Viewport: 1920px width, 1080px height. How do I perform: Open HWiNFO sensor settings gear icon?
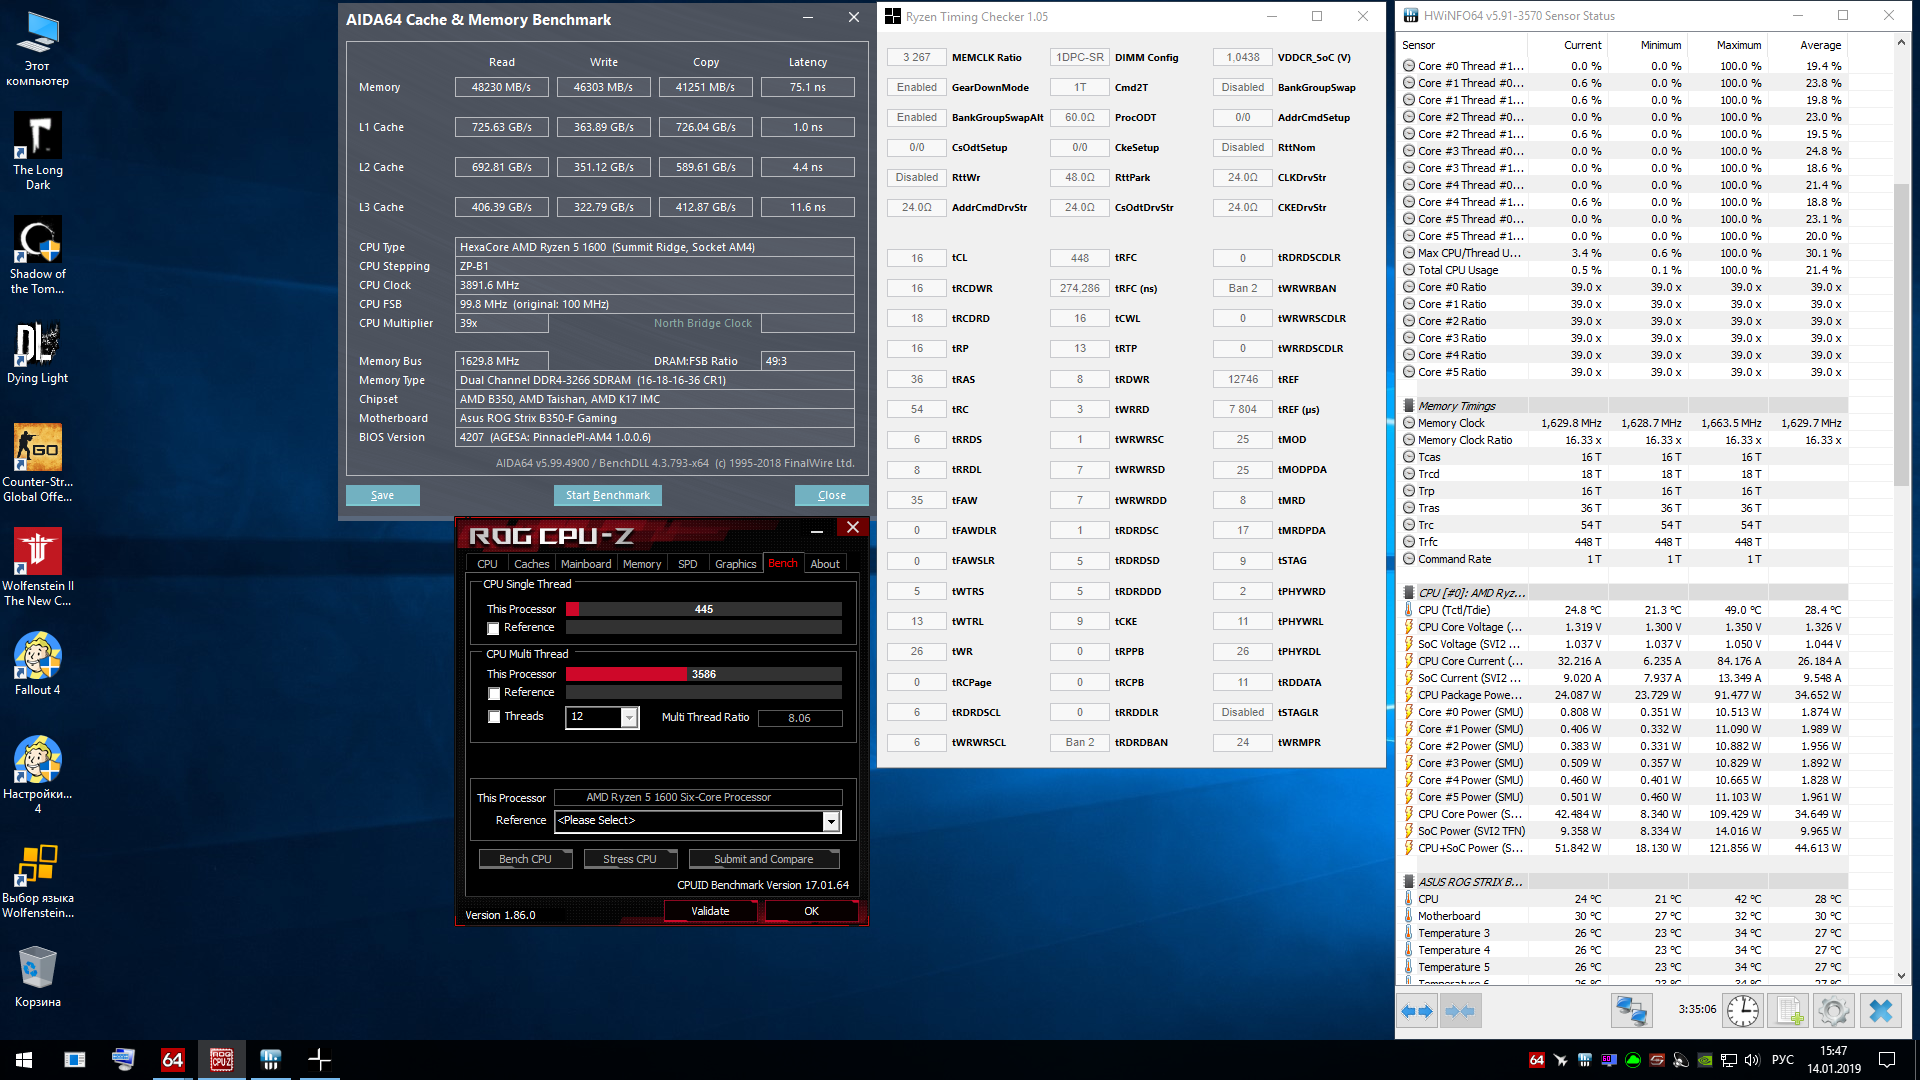pos(1834,1011)
